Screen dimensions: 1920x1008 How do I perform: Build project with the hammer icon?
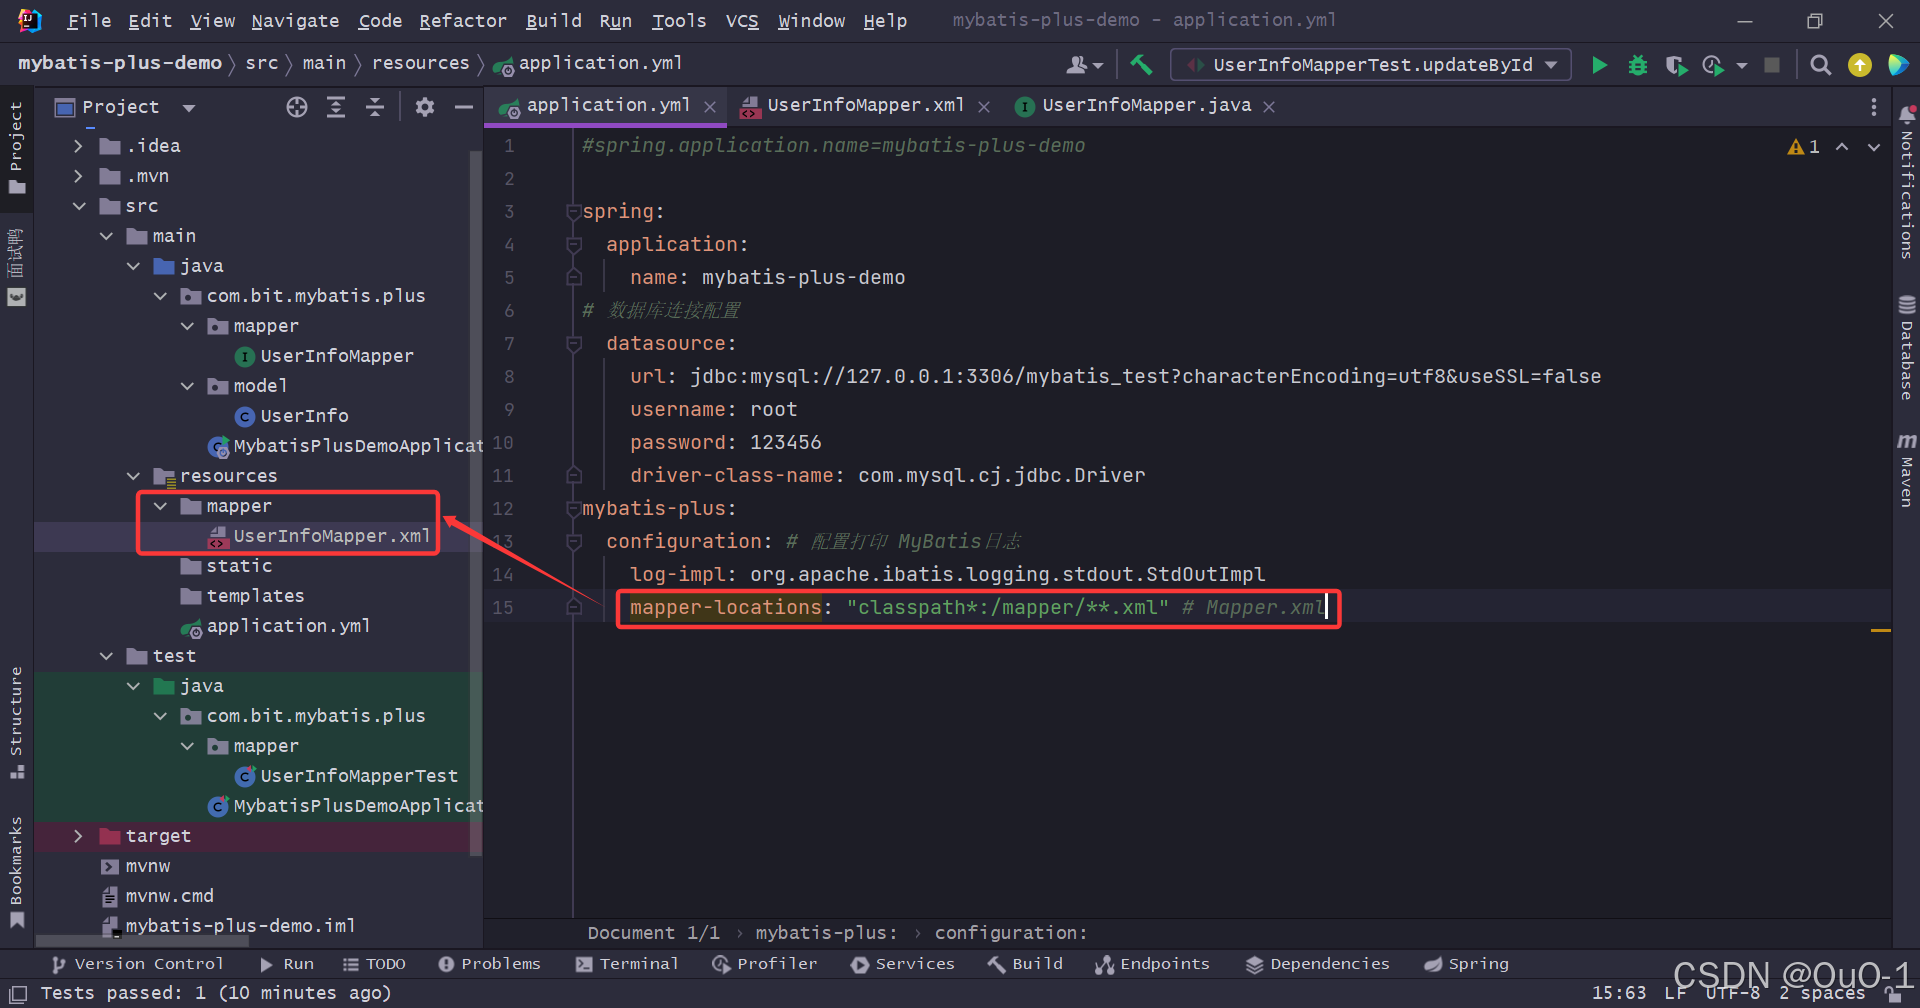coord(1141,65)
